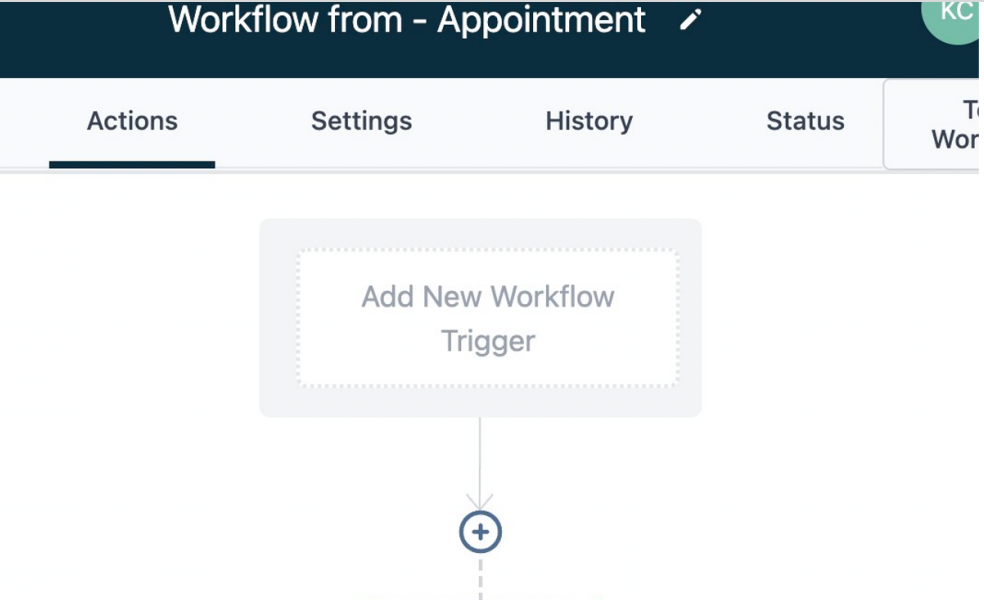Go to the History tab
Viewport: 984px width, 600px height.
589,121
